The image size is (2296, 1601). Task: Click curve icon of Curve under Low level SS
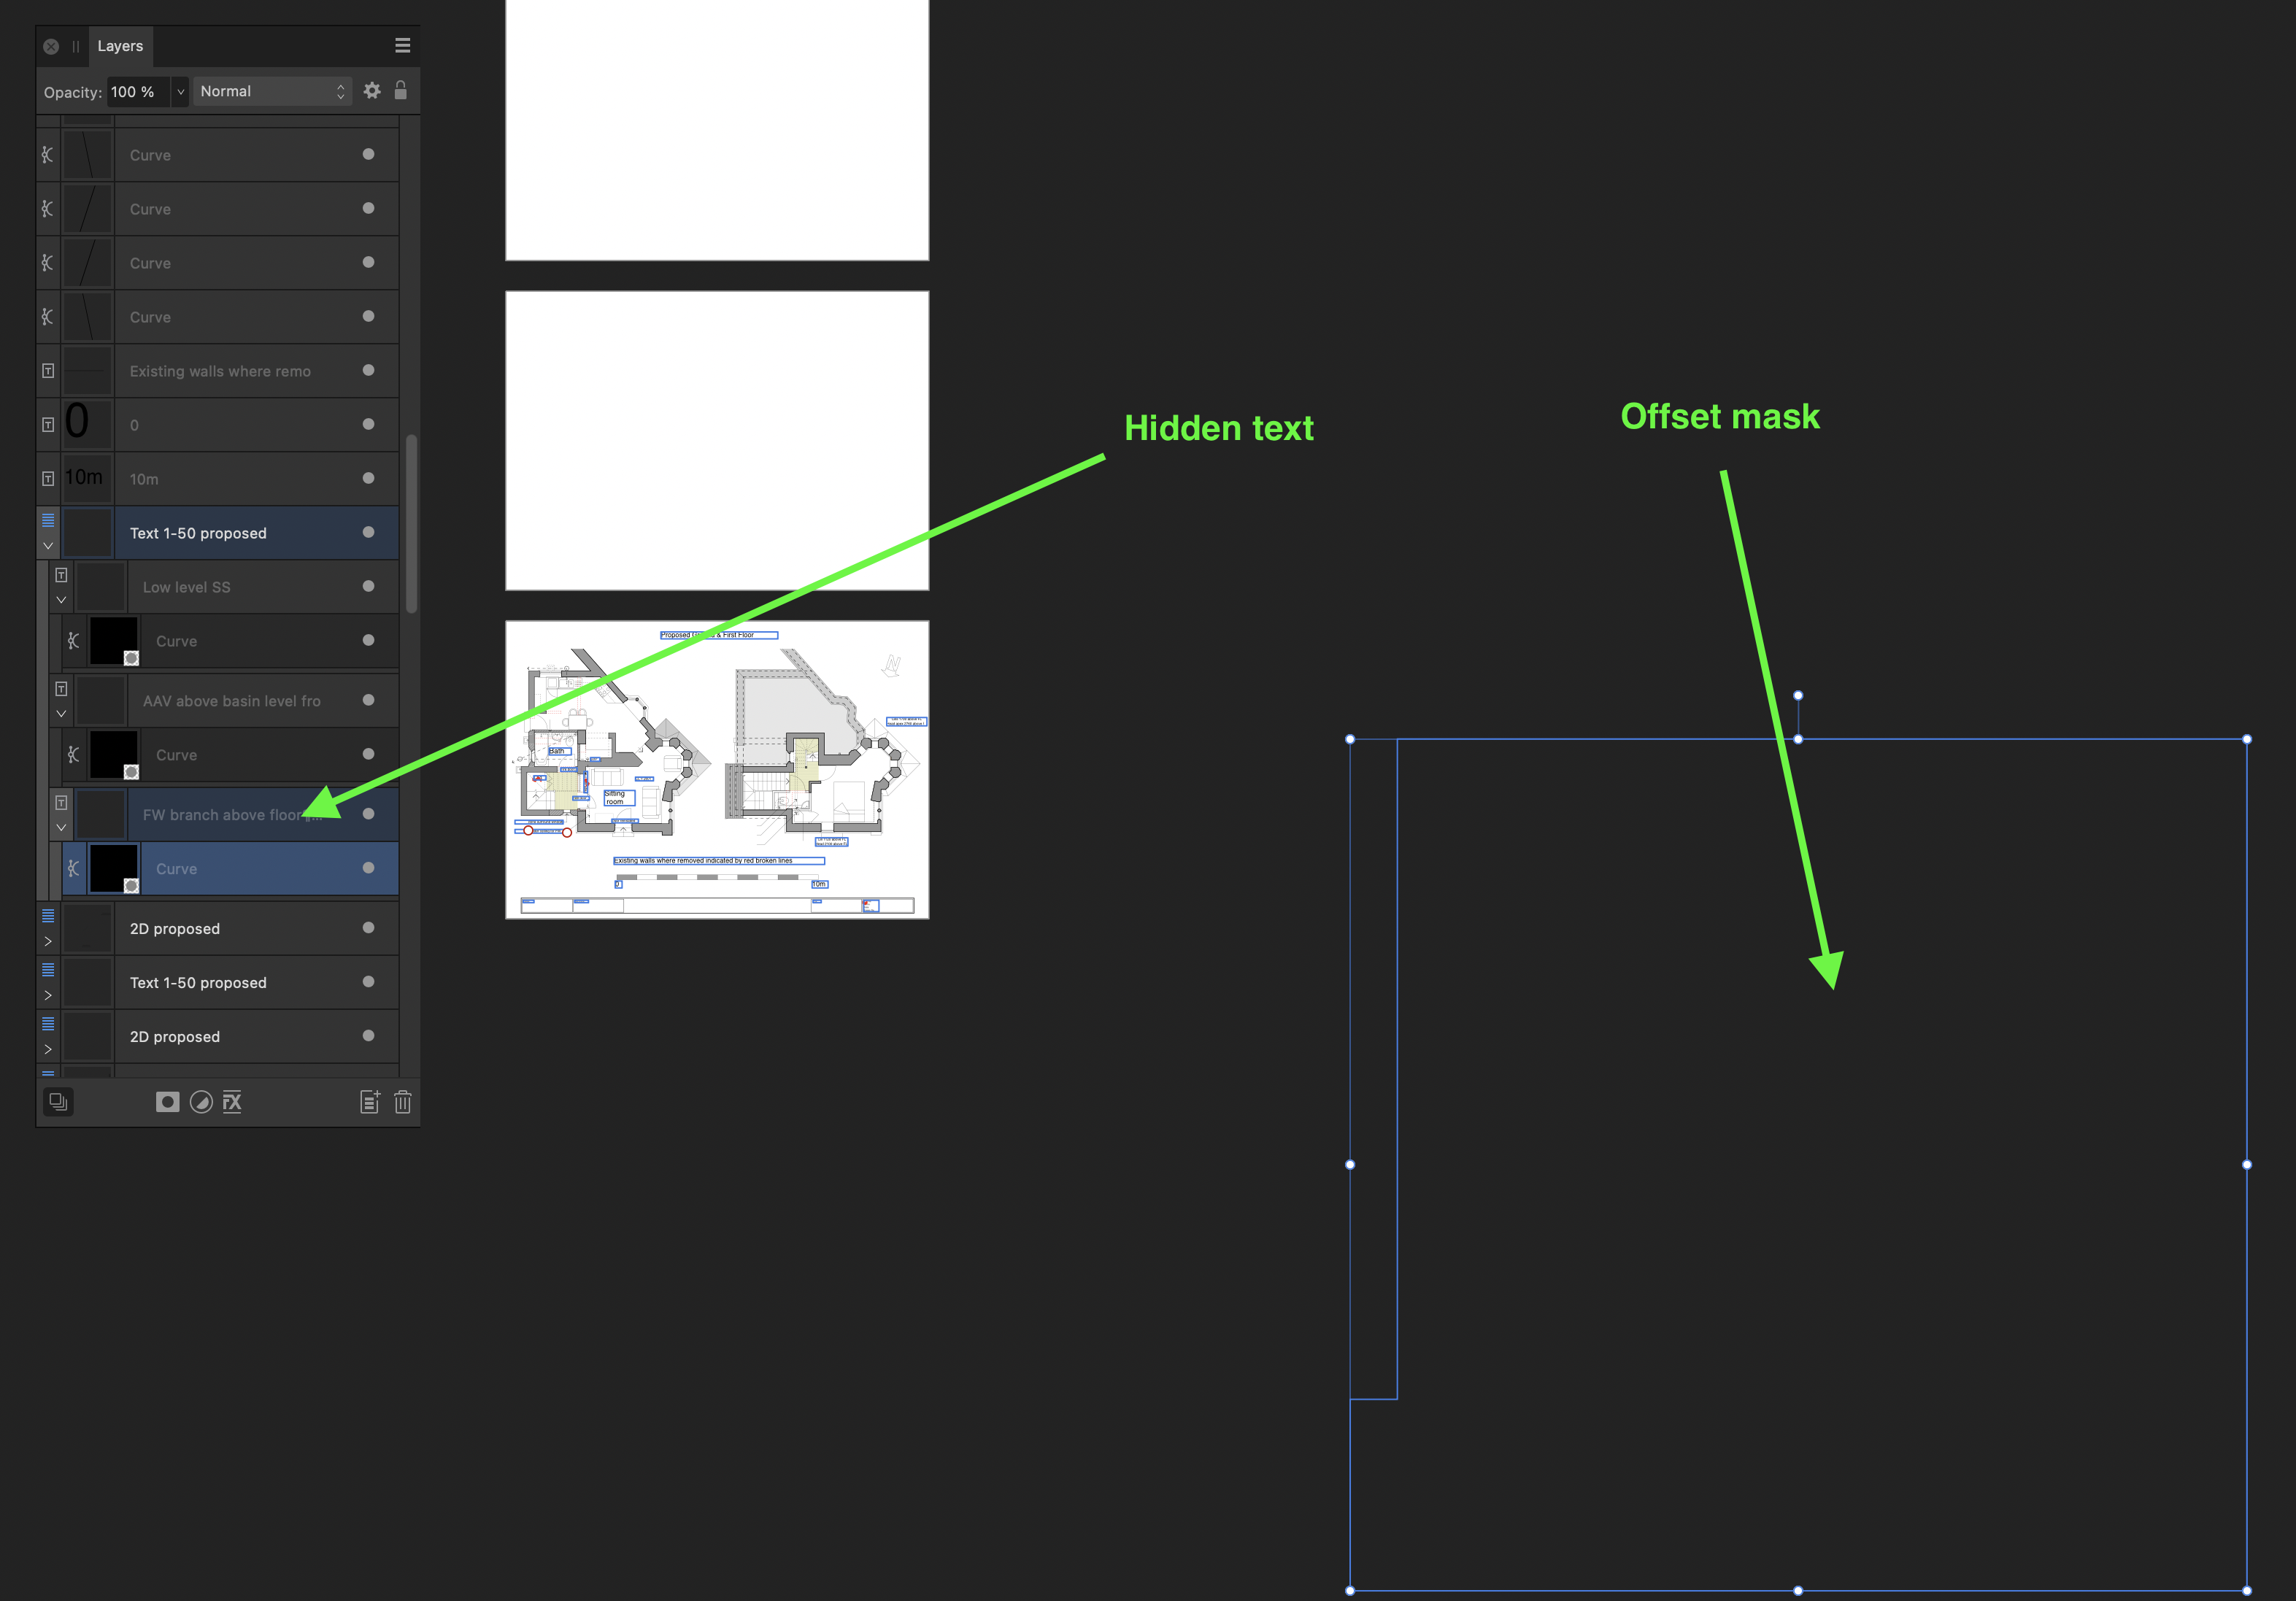coord(74,641)
